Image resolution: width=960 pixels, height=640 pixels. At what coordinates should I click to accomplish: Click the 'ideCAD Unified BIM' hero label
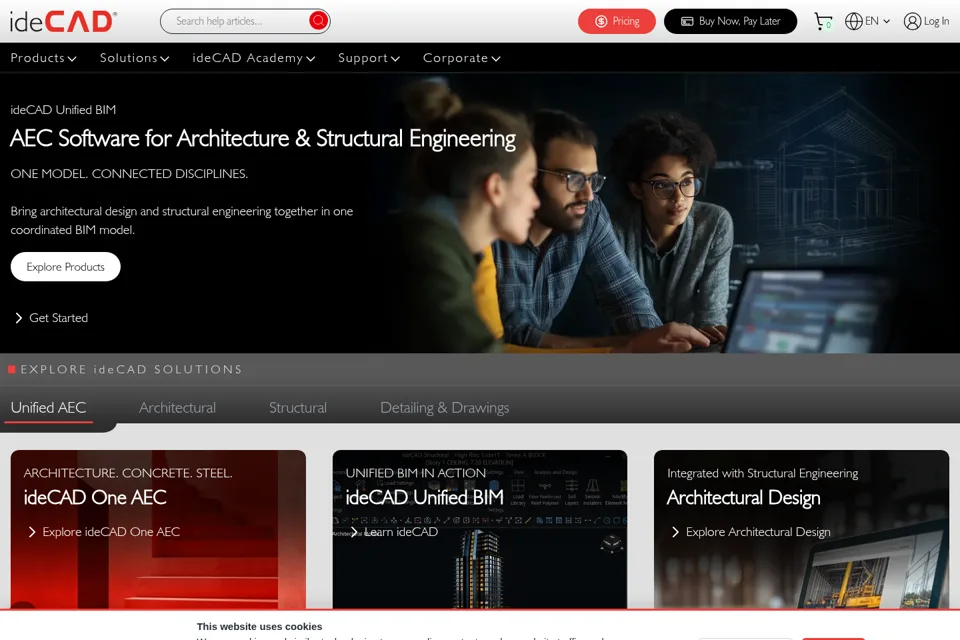[x=63, y=110]
